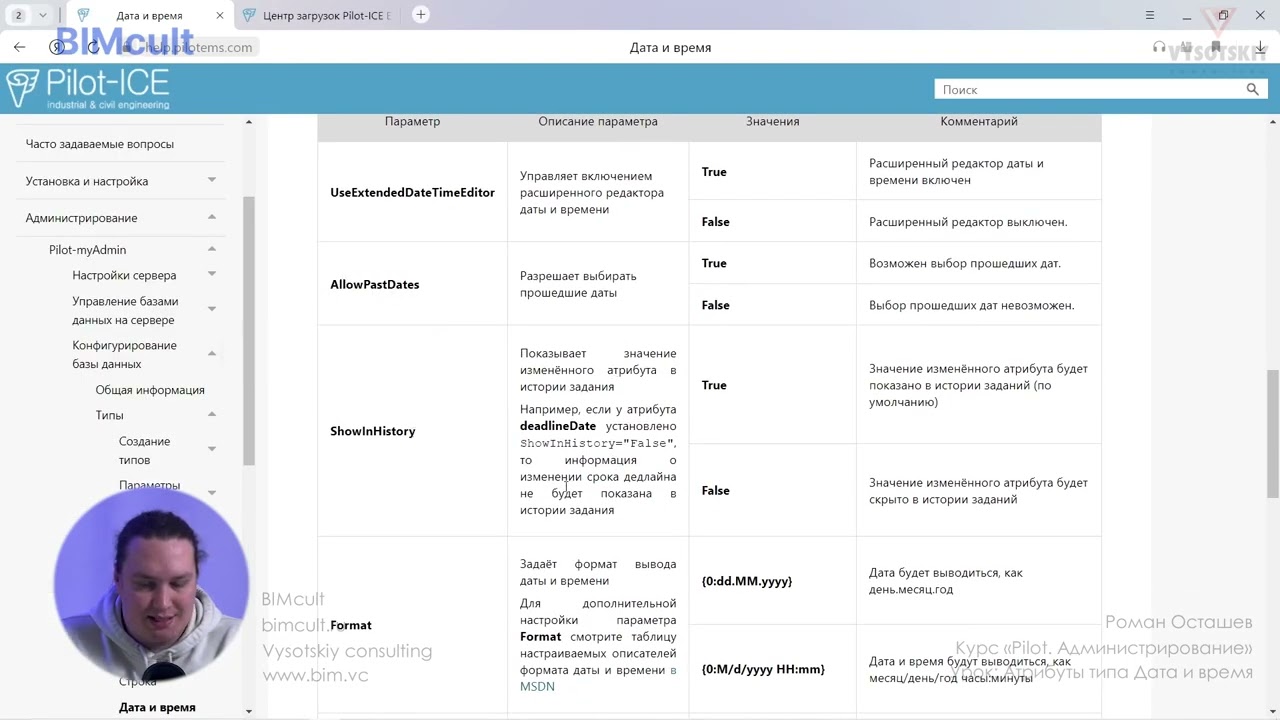1280x720 pixels.
Task: Select 'Дата и время' sidebar item
Action: tap(157, 707)
